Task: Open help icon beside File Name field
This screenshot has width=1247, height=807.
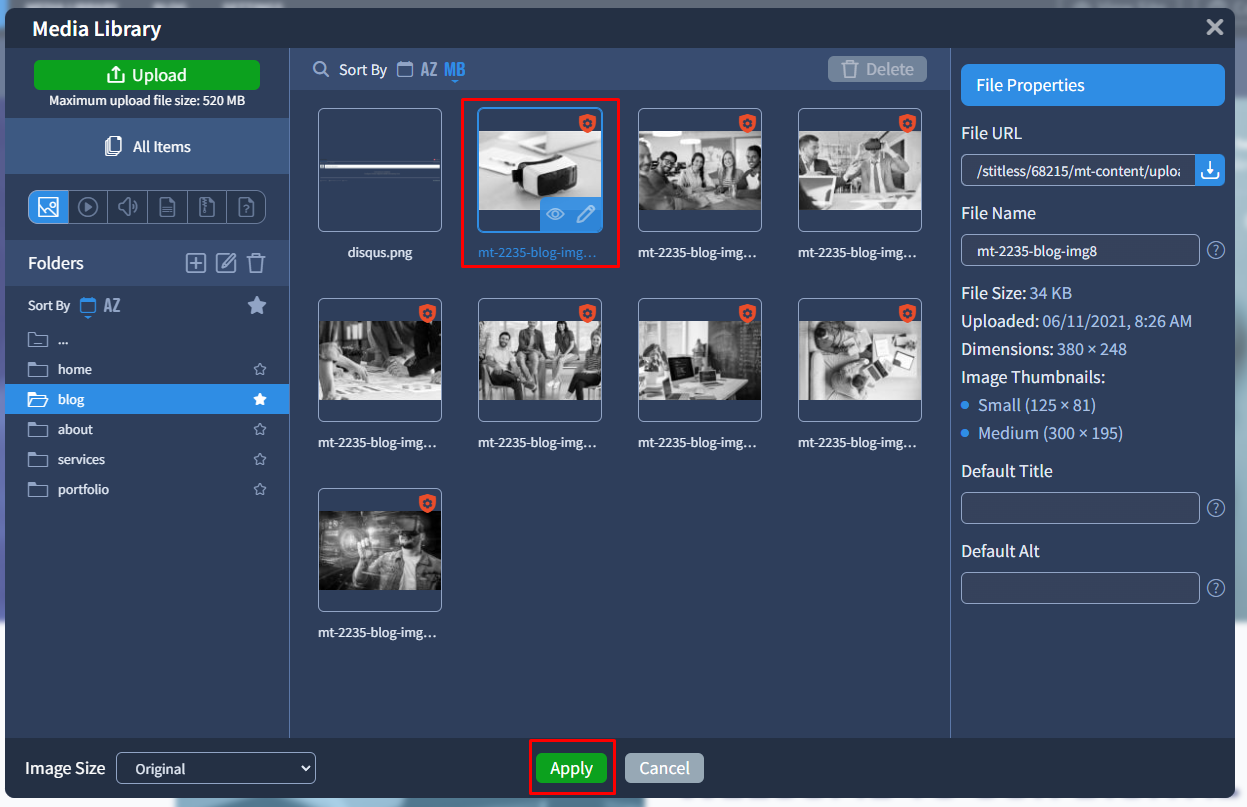Action: [1216, 250]
